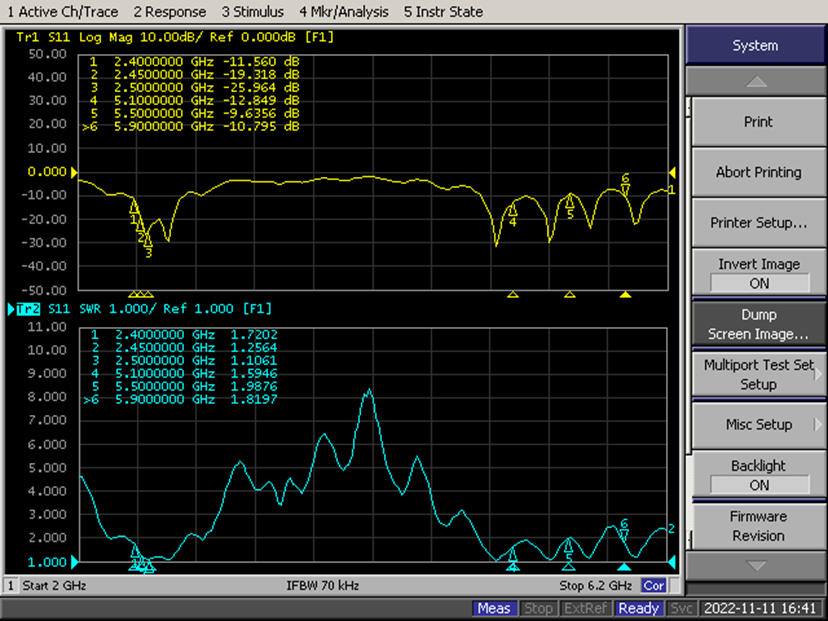Viewport: 828px width, 621px height.
Task: Select marker 6 on the Log Mag trace
Action: (626, 186)
